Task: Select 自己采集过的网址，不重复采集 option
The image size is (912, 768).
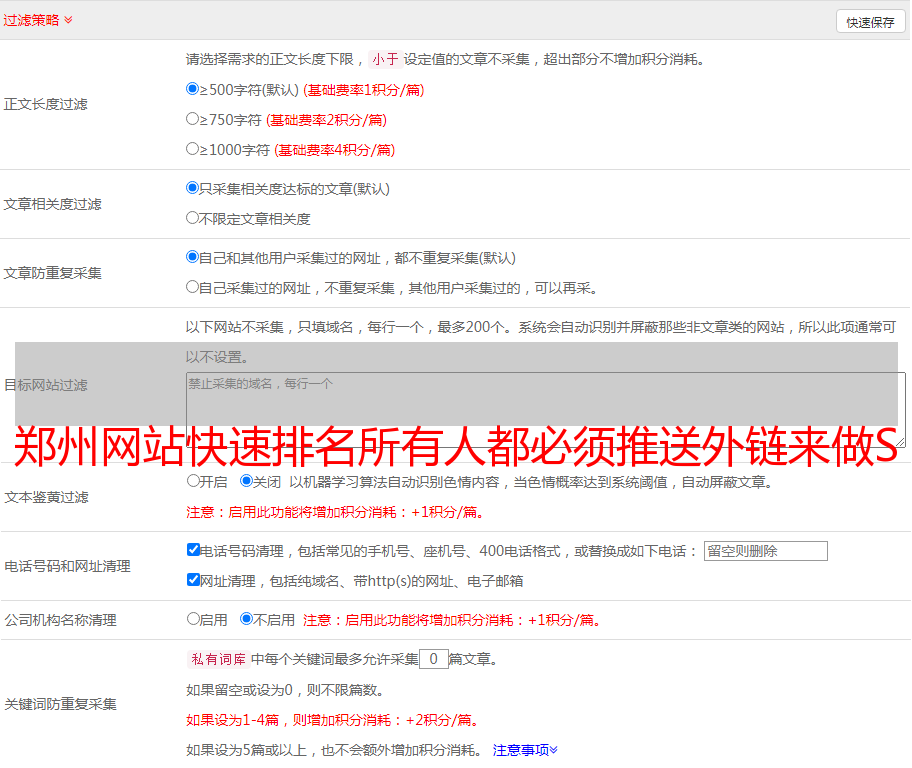Action: click(192, 287)
